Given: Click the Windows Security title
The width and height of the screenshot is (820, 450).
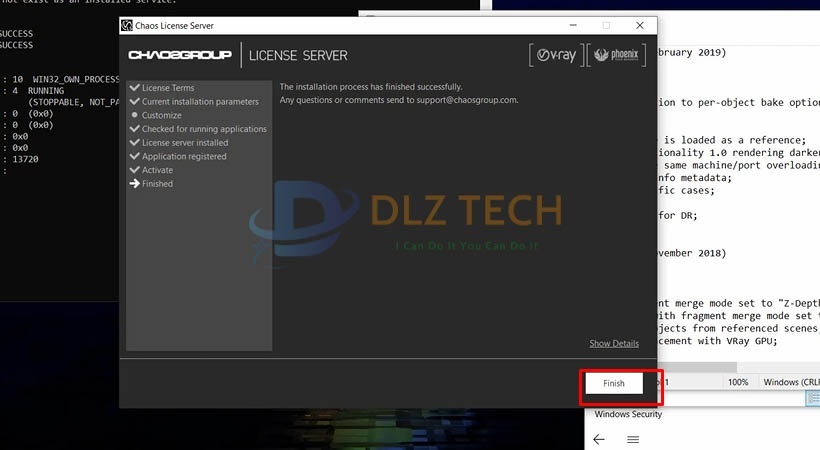Looking at the screenshot, I should 628,414.
